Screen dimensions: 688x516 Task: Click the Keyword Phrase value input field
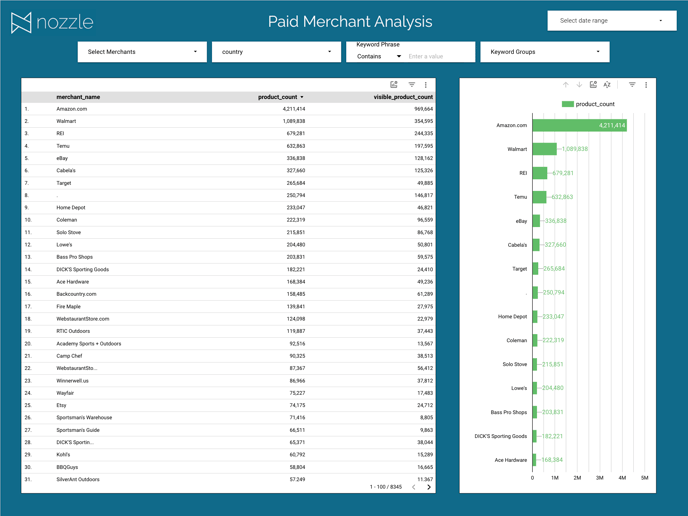coord(439,56)
